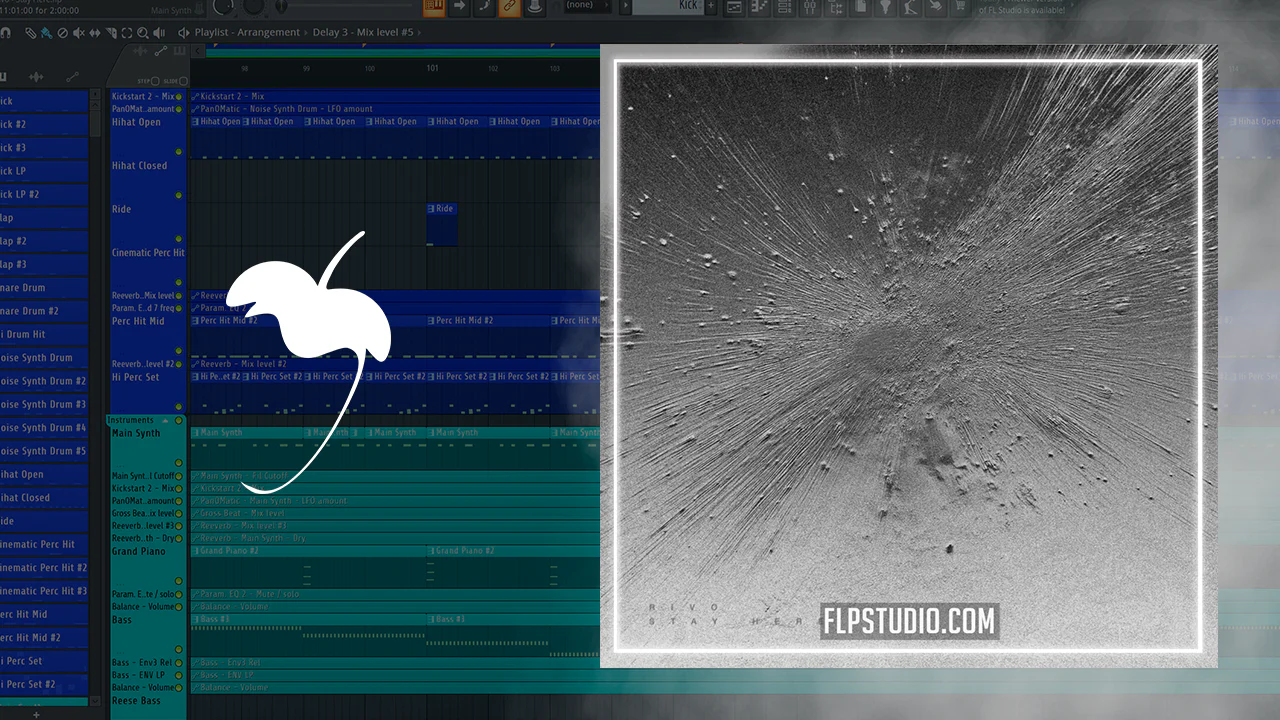The image size is (1280, 720).
Task: Click the piano keys icon above SLIDE
Action: (178, 51)
